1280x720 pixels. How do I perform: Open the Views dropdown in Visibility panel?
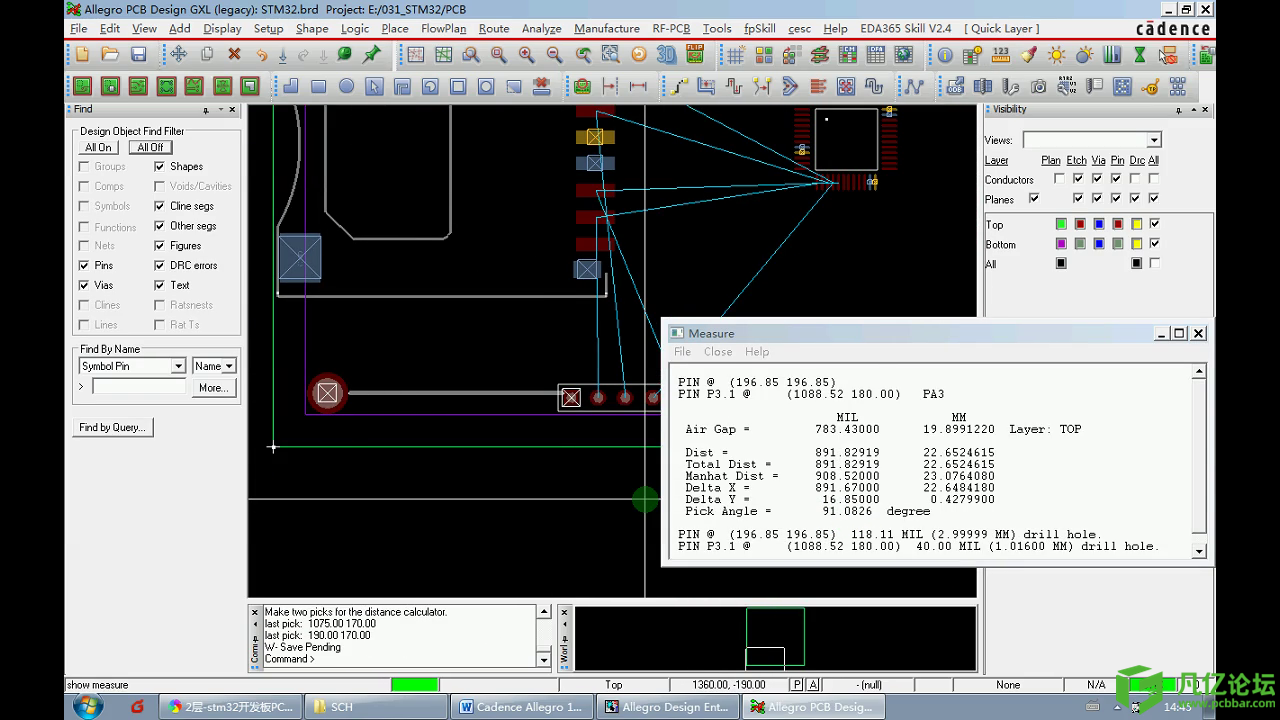[x=1154, y=140]
